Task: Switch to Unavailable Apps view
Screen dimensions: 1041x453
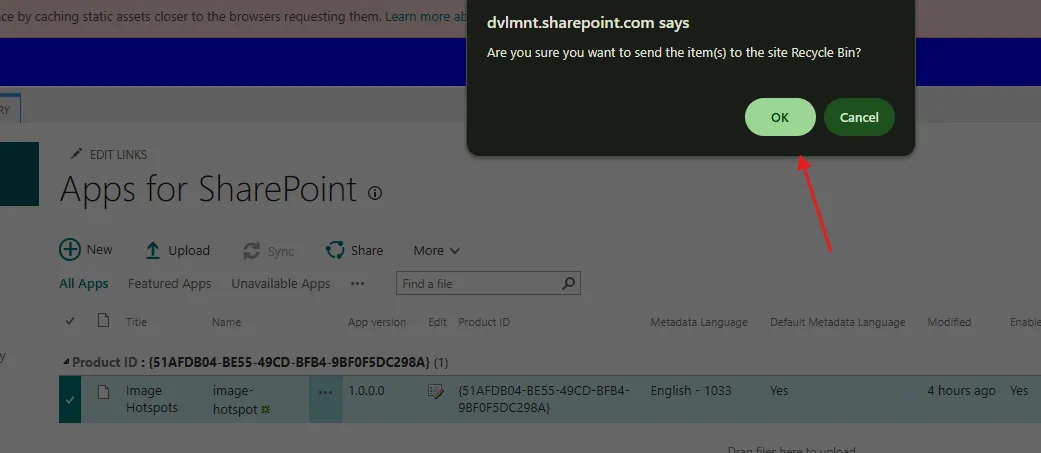Action: (x=280, y=284)
